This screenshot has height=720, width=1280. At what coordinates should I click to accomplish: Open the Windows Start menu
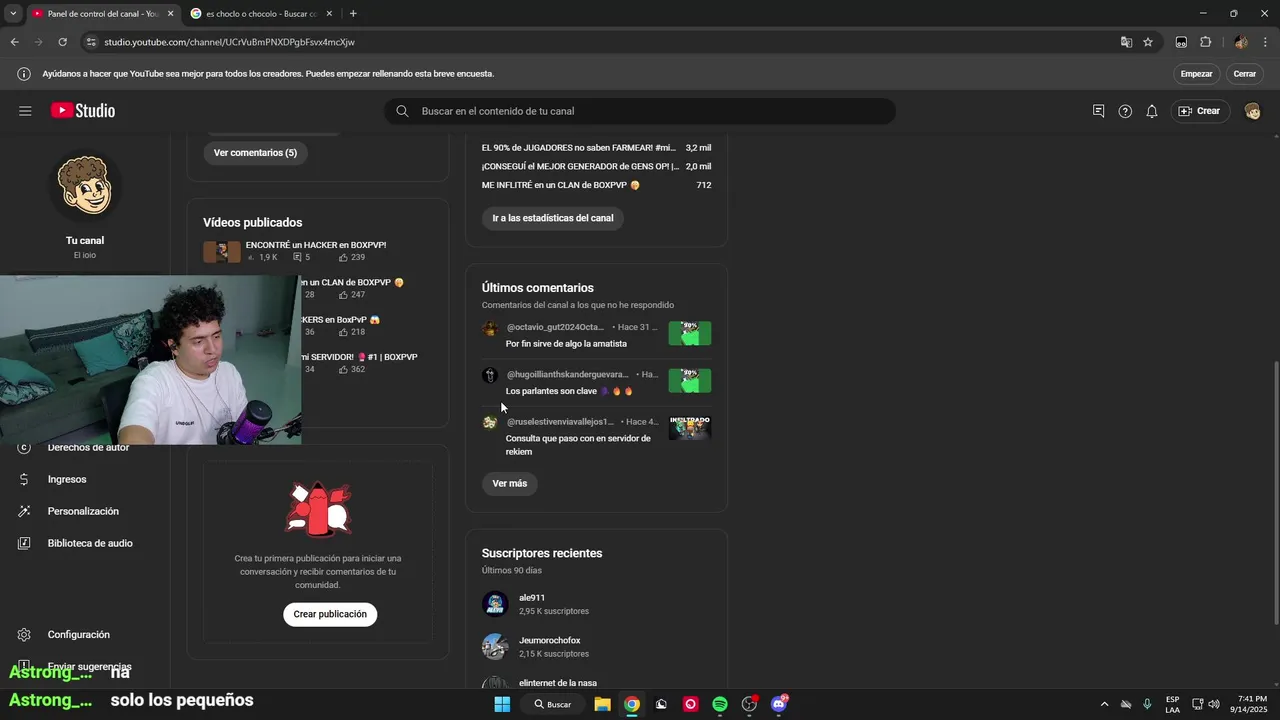pos(502,704)
